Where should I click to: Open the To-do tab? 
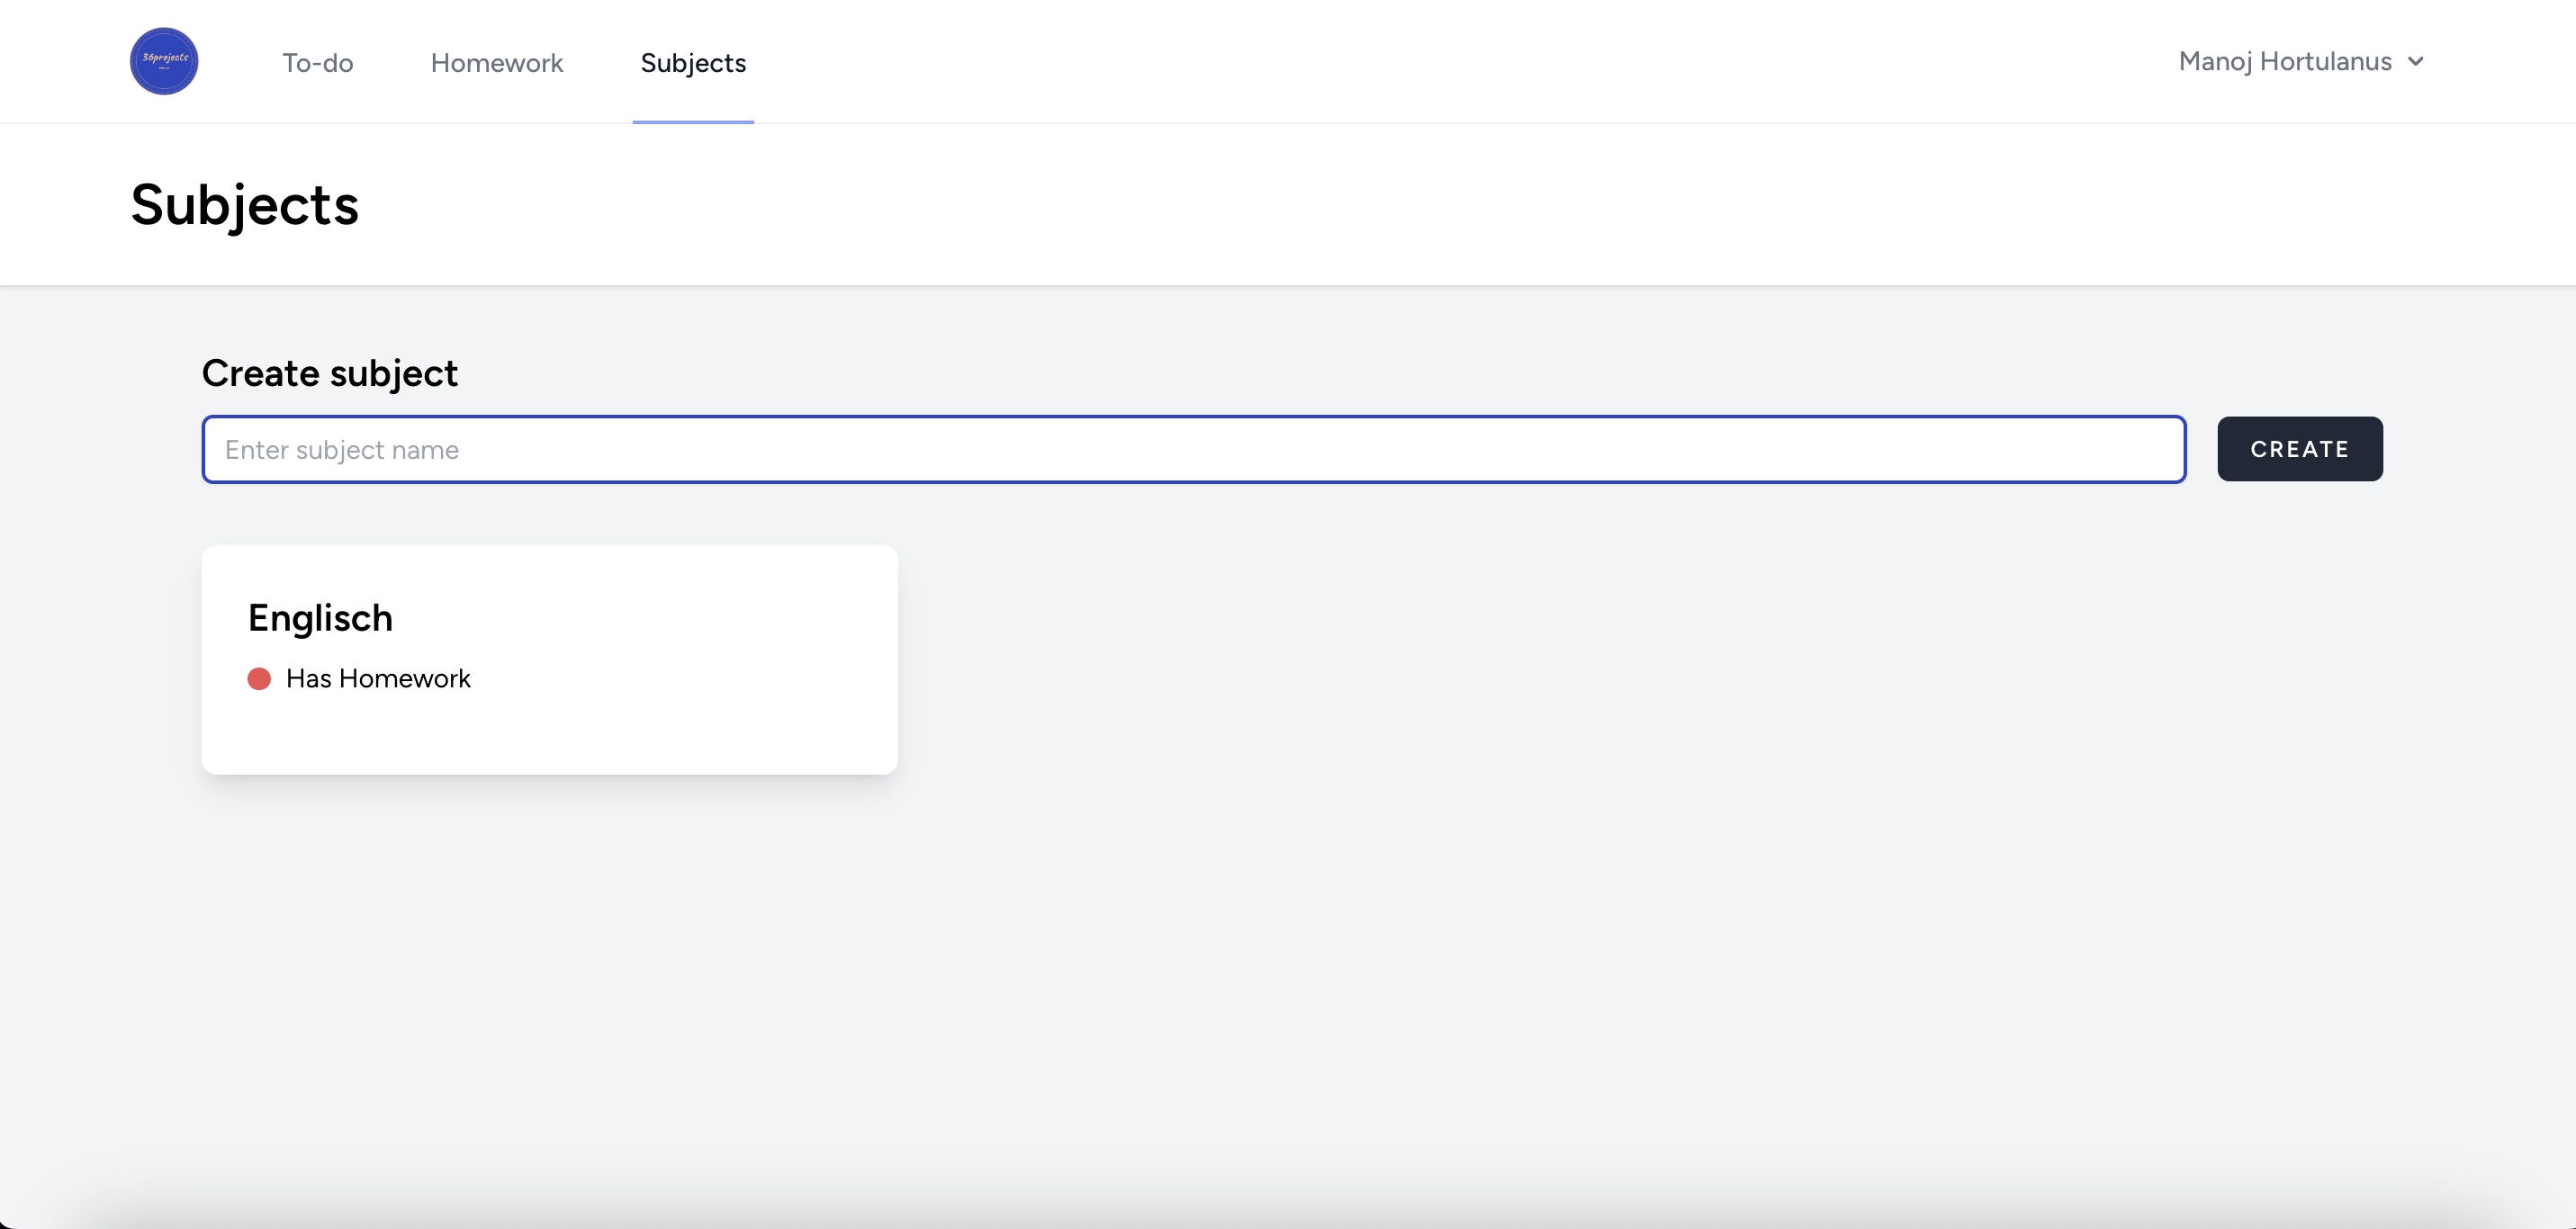[x=317, y=63]
